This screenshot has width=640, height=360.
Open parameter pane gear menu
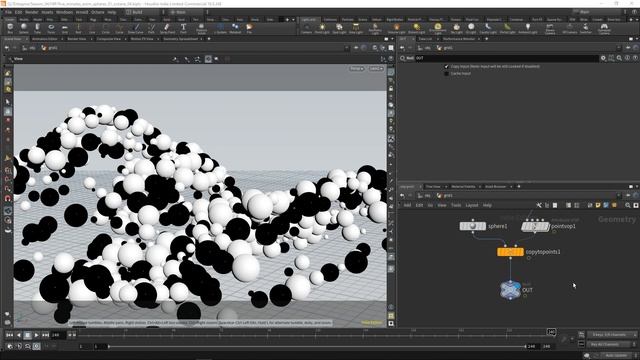tap(603, 58)
